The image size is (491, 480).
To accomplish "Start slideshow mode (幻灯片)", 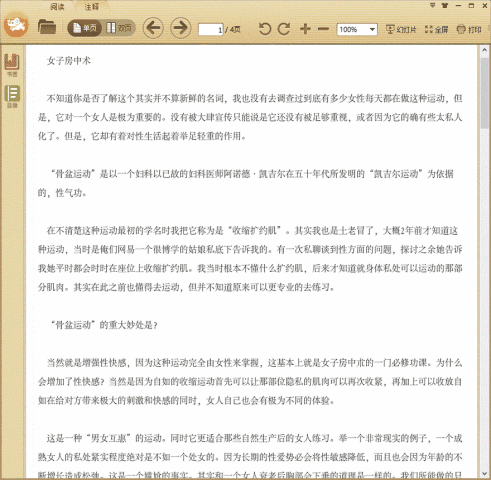I will coord(401,29).
